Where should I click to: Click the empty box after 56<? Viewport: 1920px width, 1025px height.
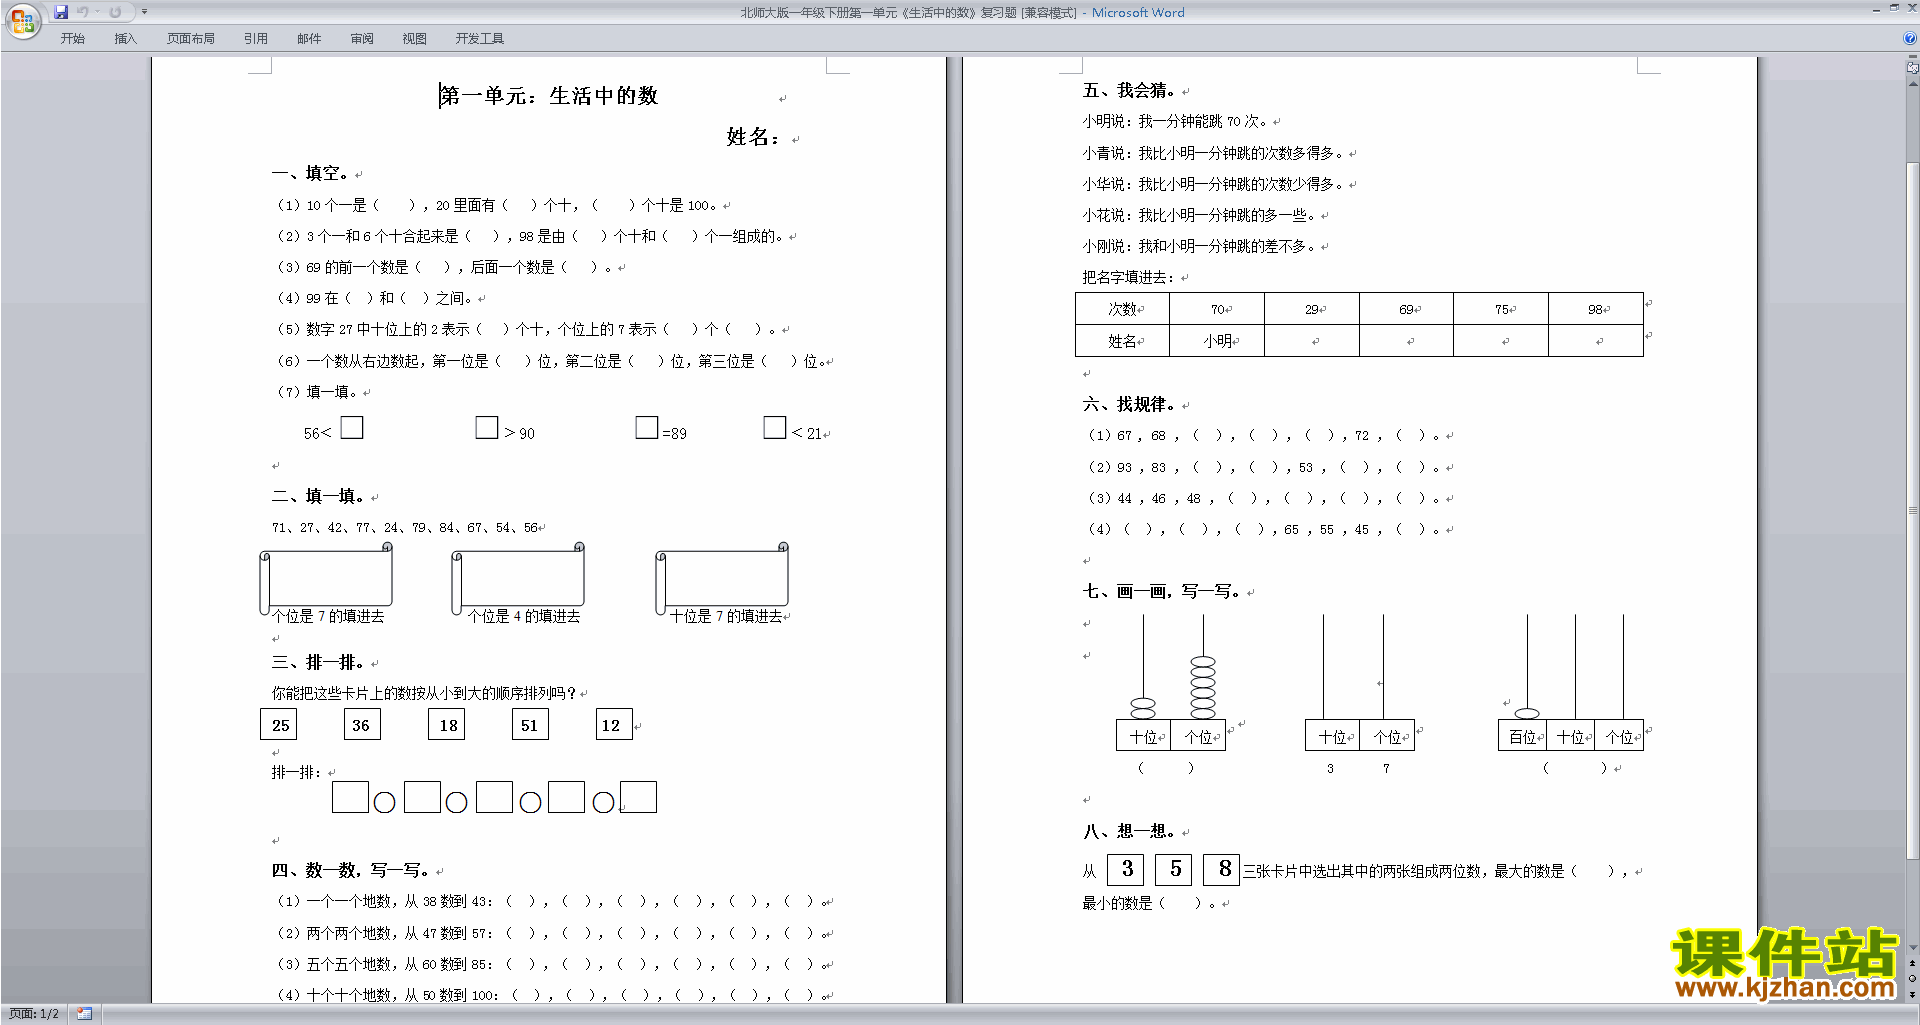pos(352,427)
